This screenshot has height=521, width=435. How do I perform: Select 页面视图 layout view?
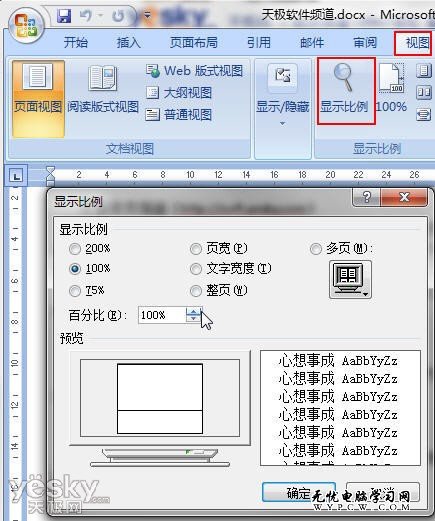tap(38, 98)
